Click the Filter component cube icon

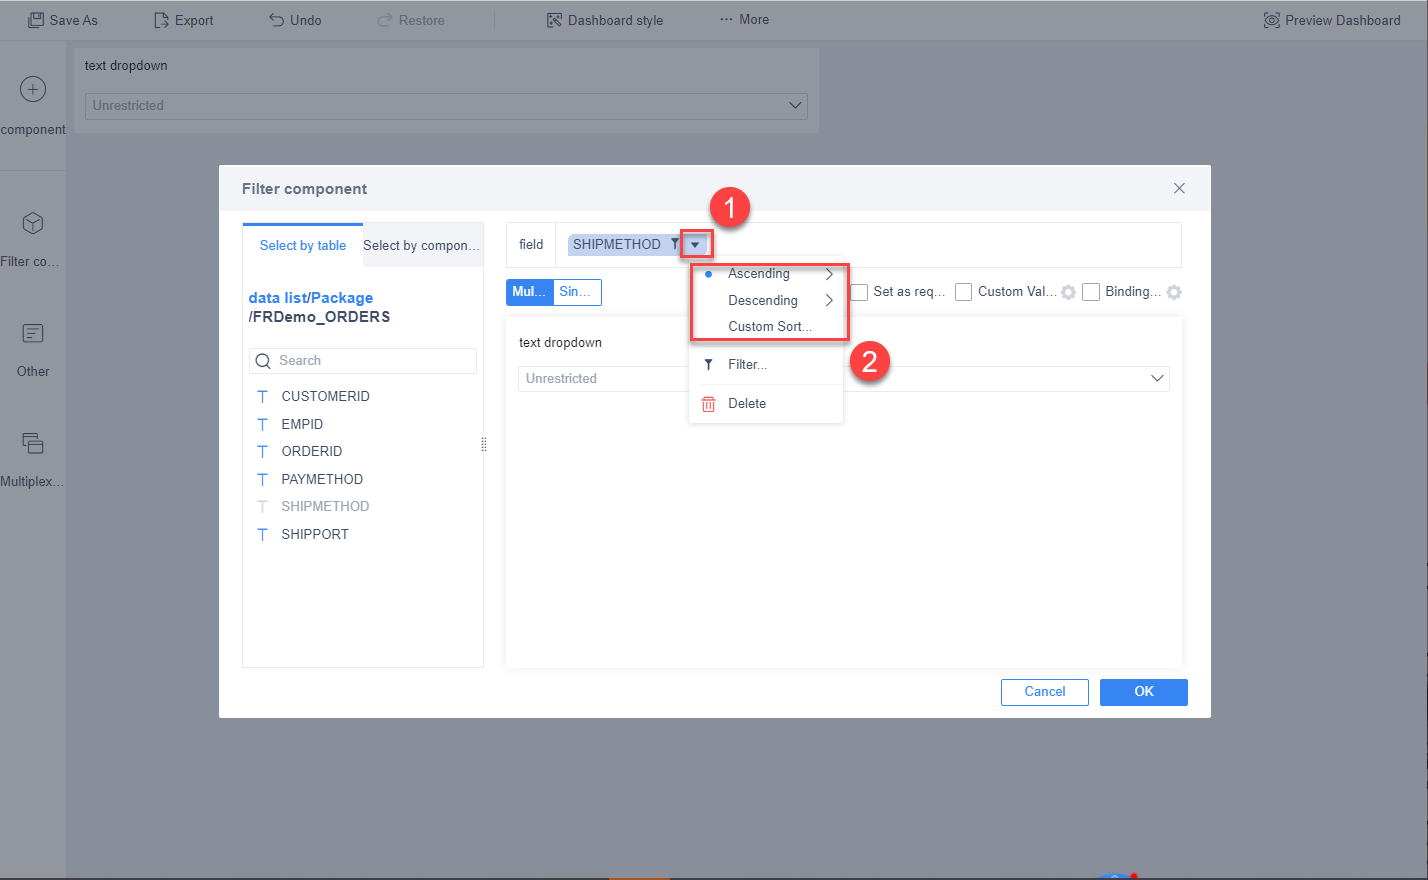pyautogui.click(x=33, y=222)
